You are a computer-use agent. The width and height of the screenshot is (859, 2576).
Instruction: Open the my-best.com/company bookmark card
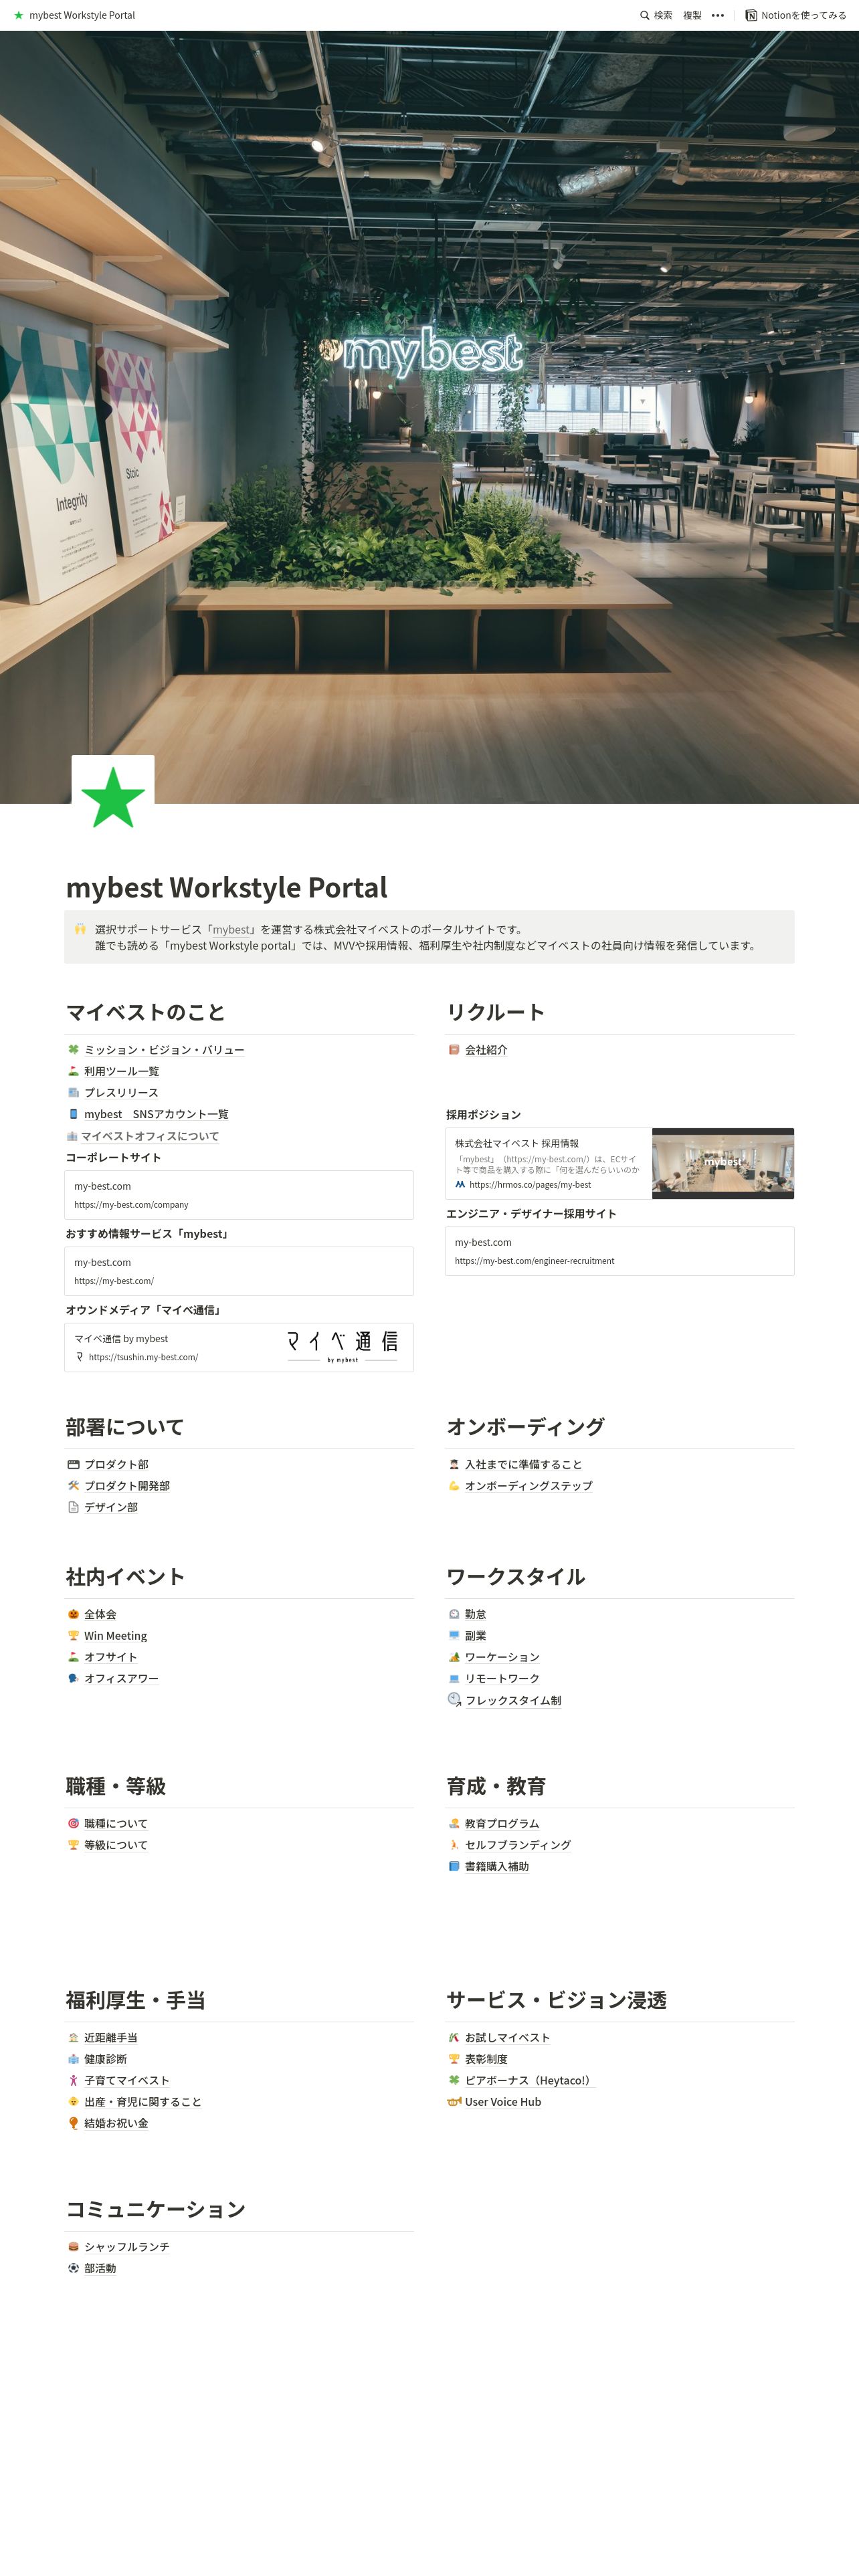click(x=239, y=1195)
